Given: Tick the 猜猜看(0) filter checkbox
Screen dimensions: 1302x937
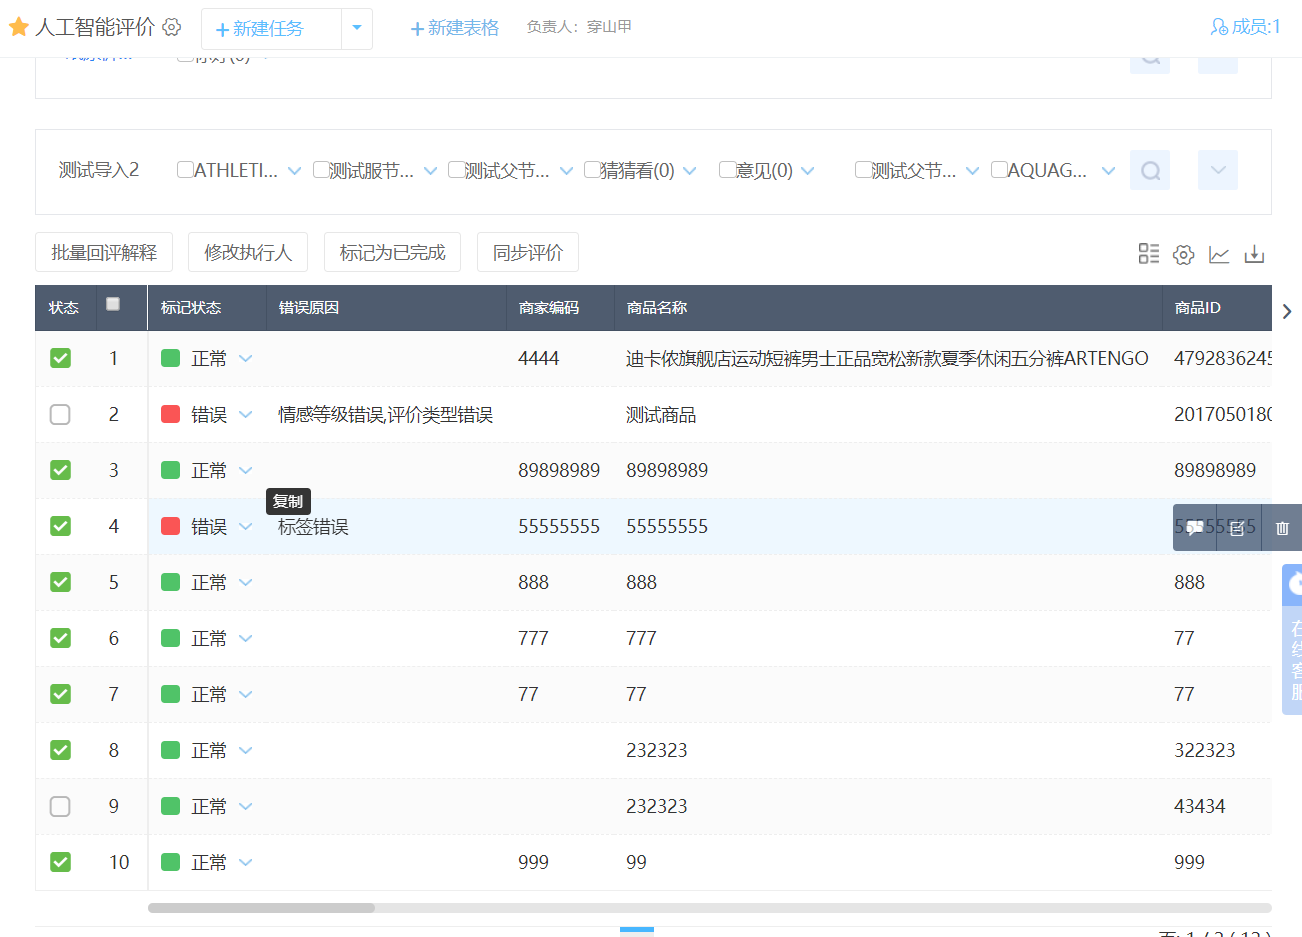Looking at the screenshot, I should tap(592, 170).
